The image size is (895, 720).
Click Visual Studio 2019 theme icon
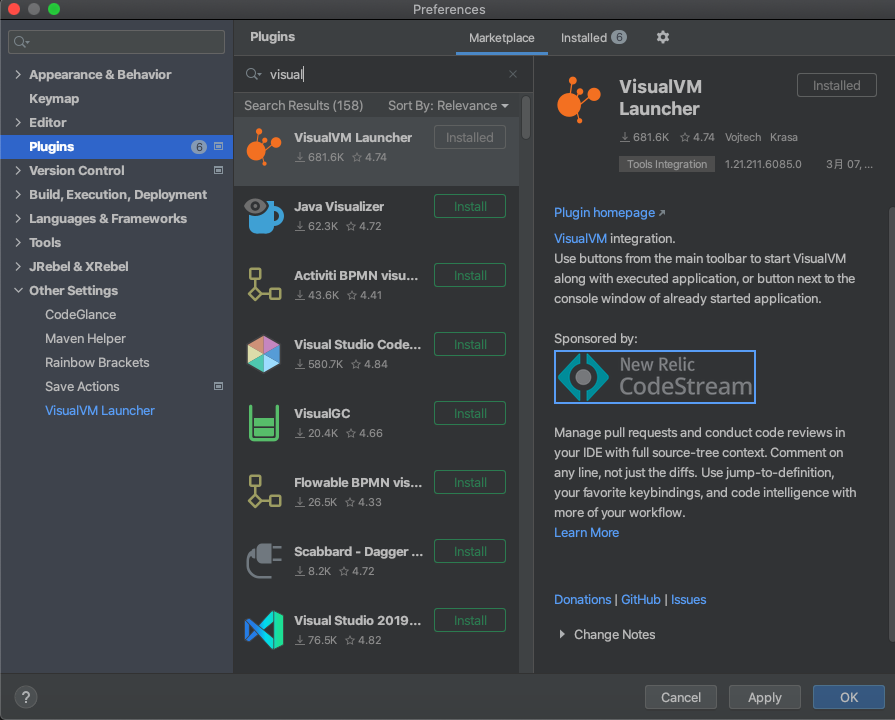tap(264, 630)
